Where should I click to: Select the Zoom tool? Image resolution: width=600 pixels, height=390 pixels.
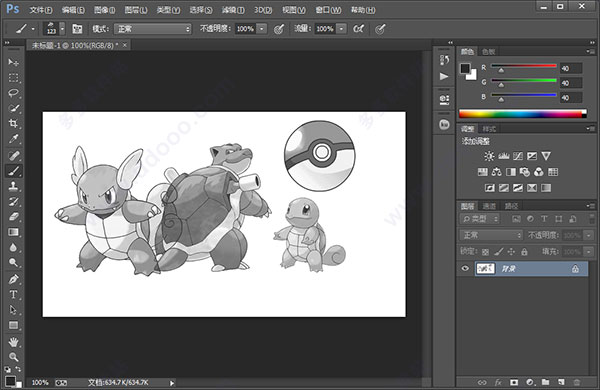(13, 357)
